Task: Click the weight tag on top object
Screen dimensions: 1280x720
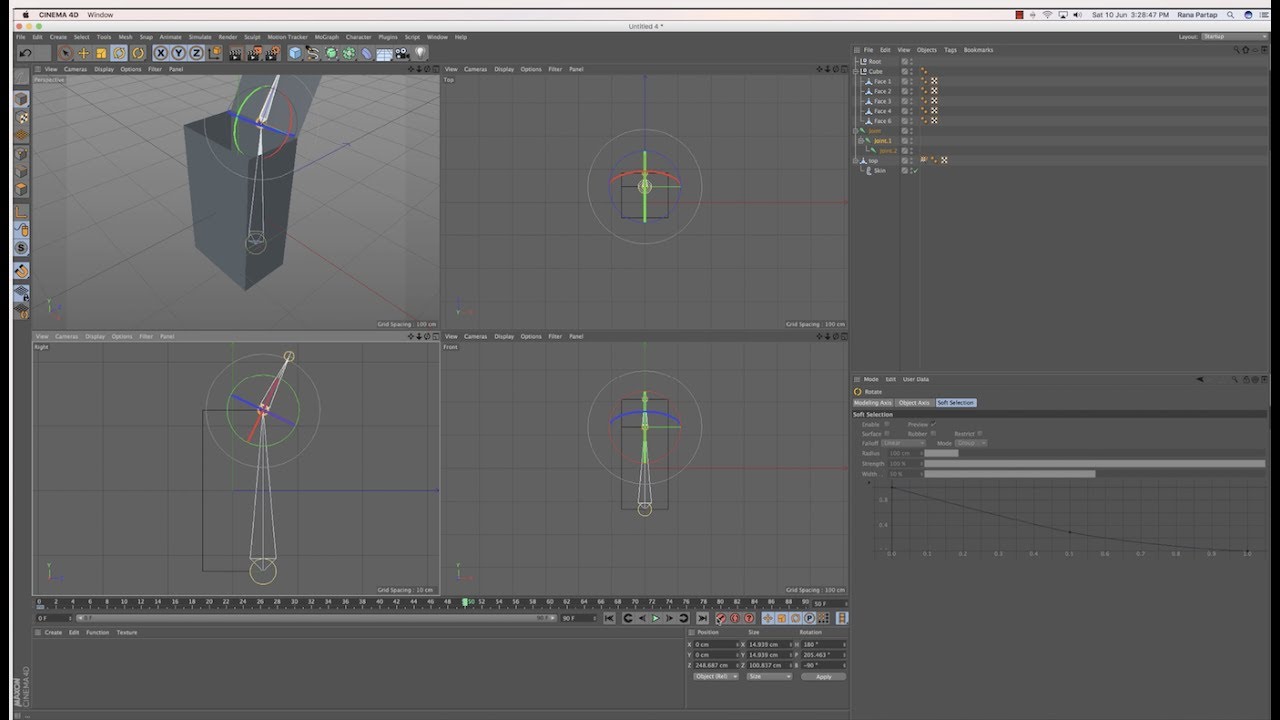Action: [924, 160]
